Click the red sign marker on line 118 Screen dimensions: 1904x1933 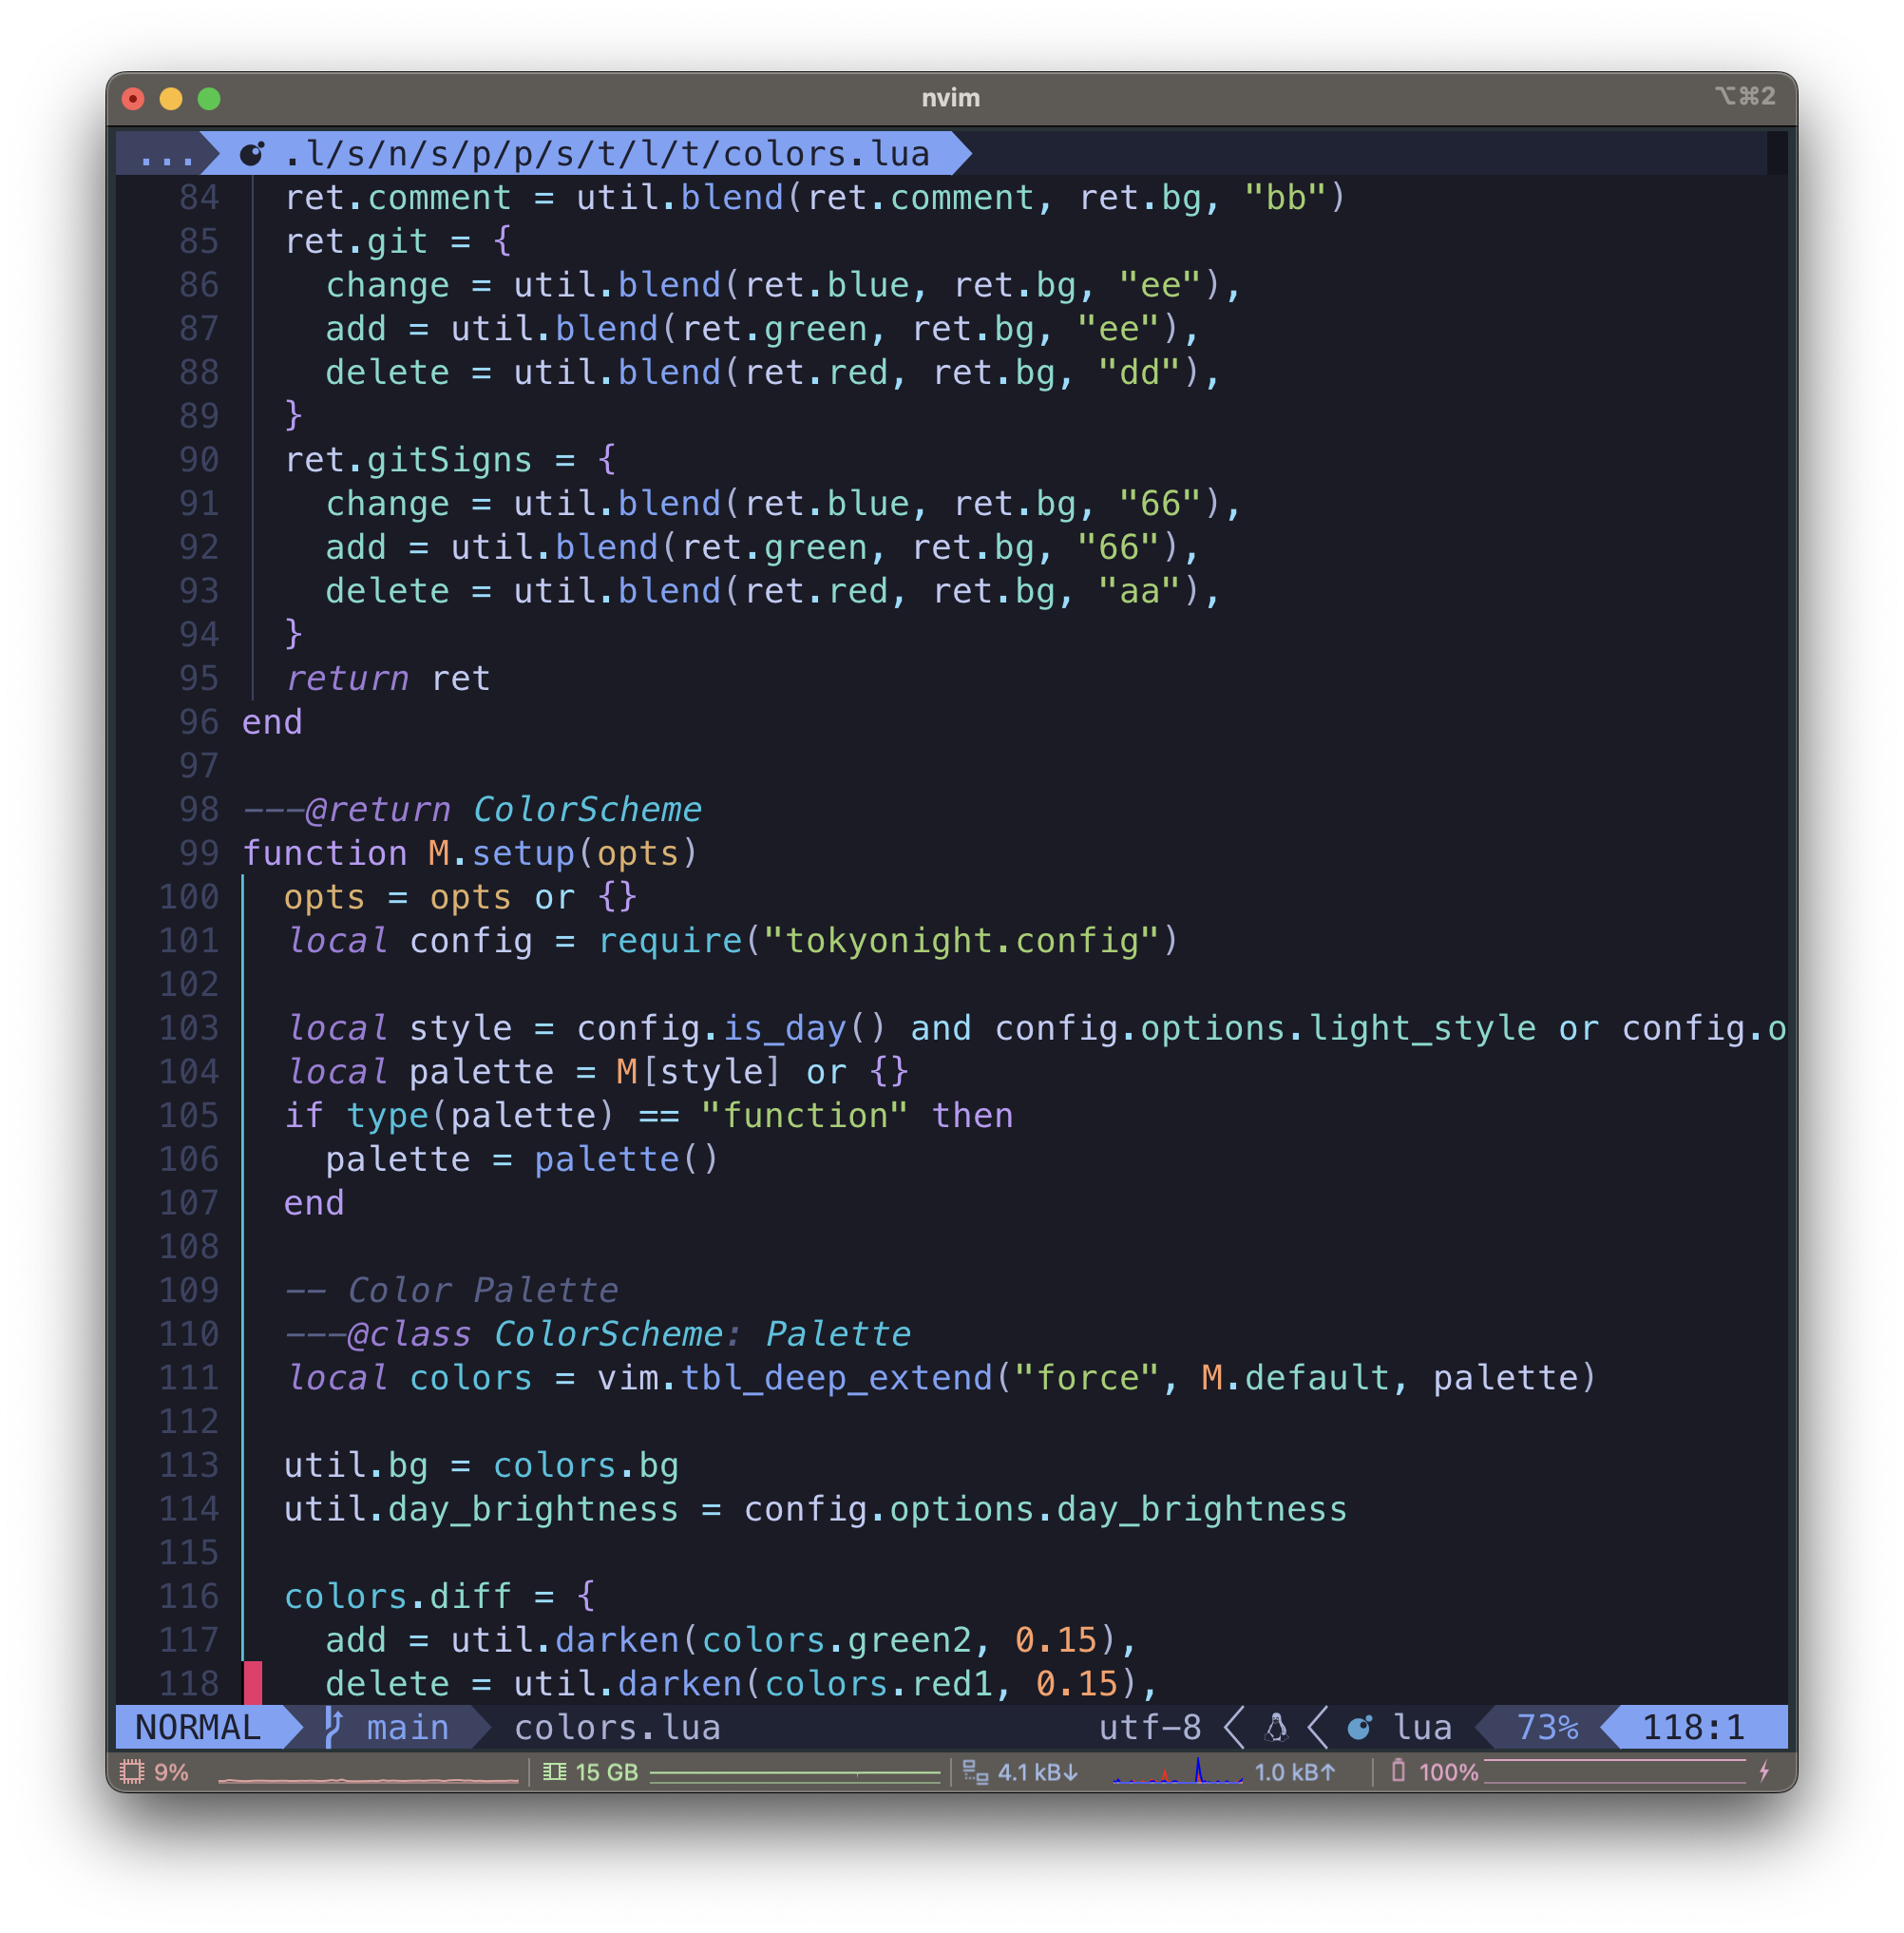[x=253, y=1683]
